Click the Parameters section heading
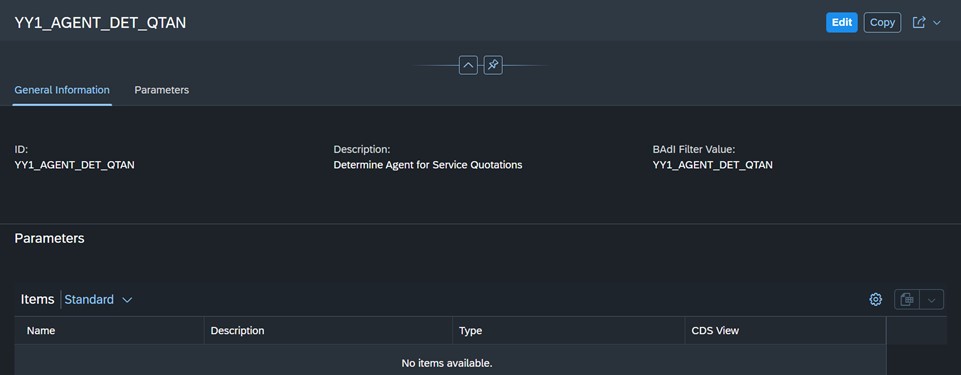 click(x=50, y=238)
